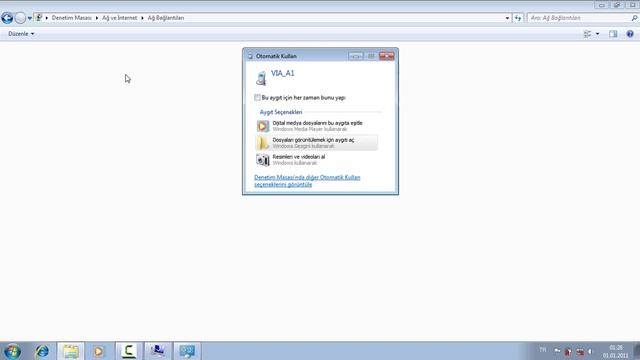Image resolution: width=640 pixels, height=360 pixels.
Task: Click the VIA_A1 device name
Action: 282,73
